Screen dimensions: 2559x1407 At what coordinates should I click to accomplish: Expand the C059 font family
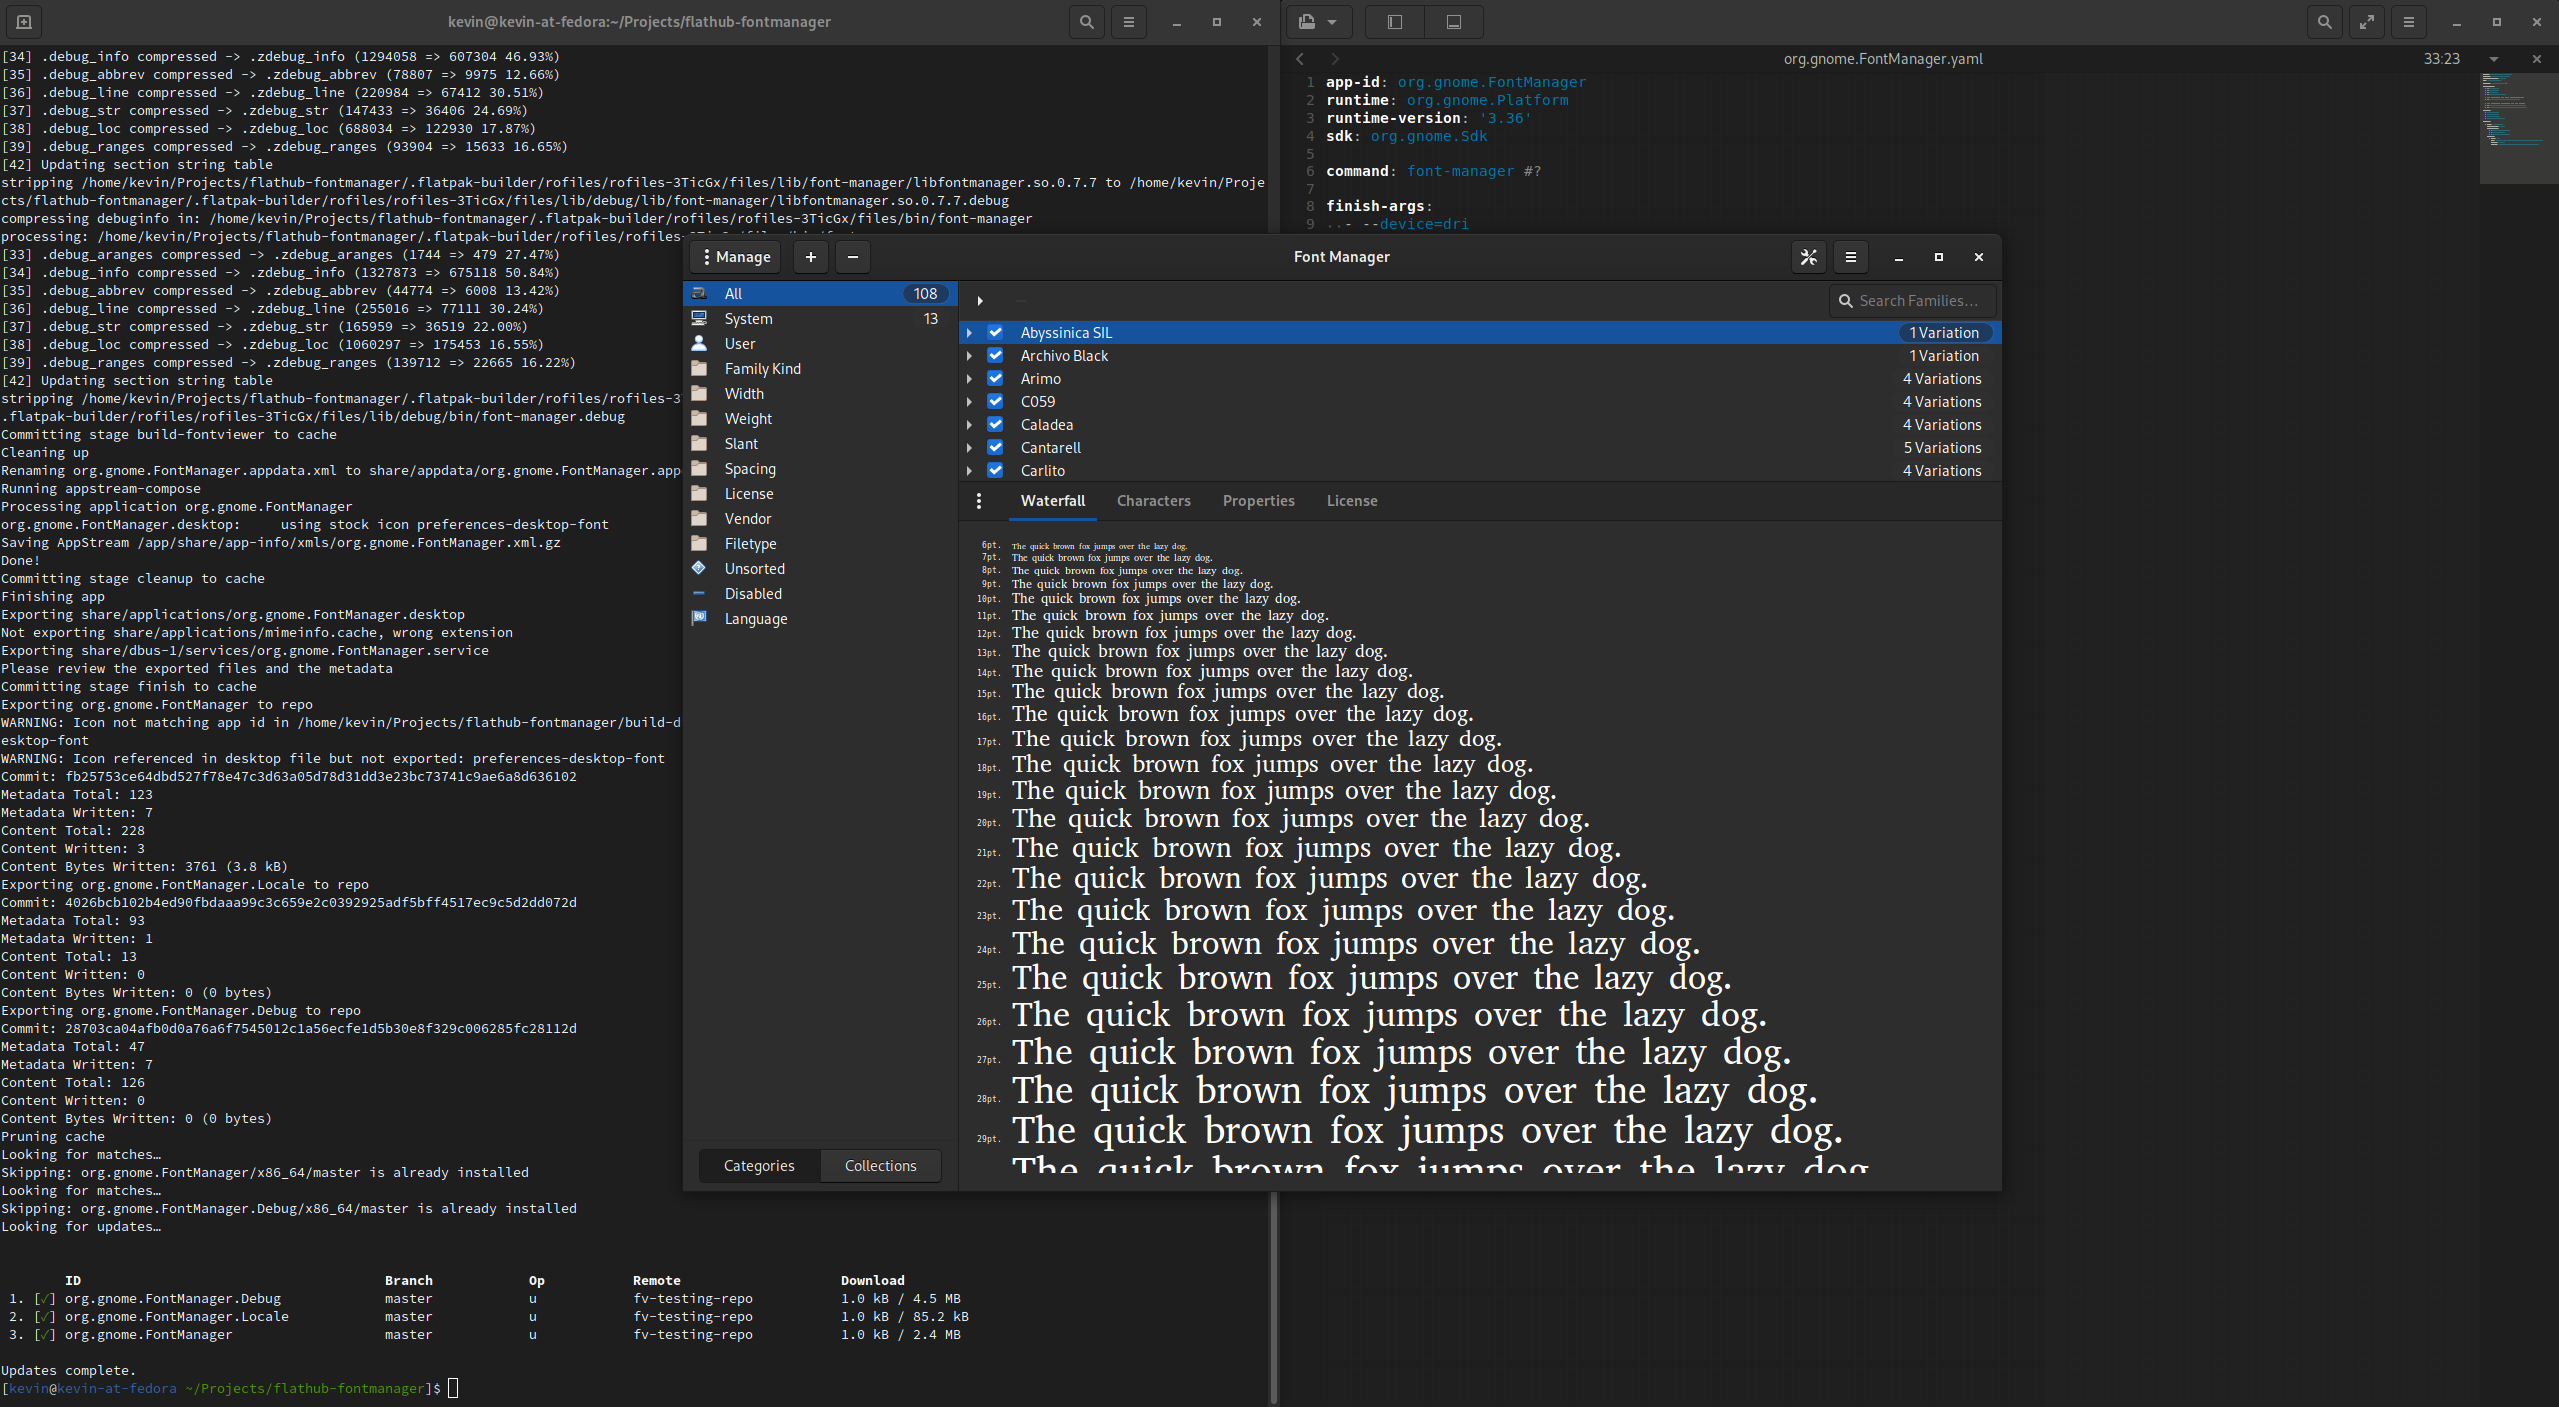coord(971,401)
